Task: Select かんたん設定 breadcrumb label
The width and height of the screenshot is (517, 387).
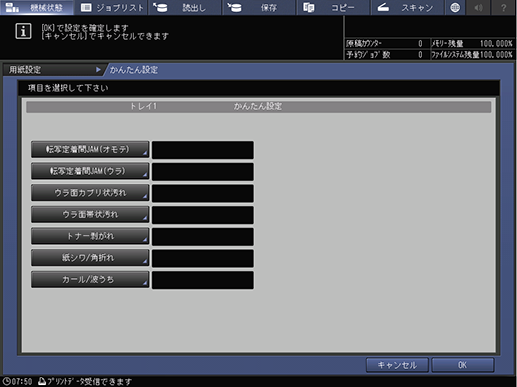Action: [x=134, y=70]
